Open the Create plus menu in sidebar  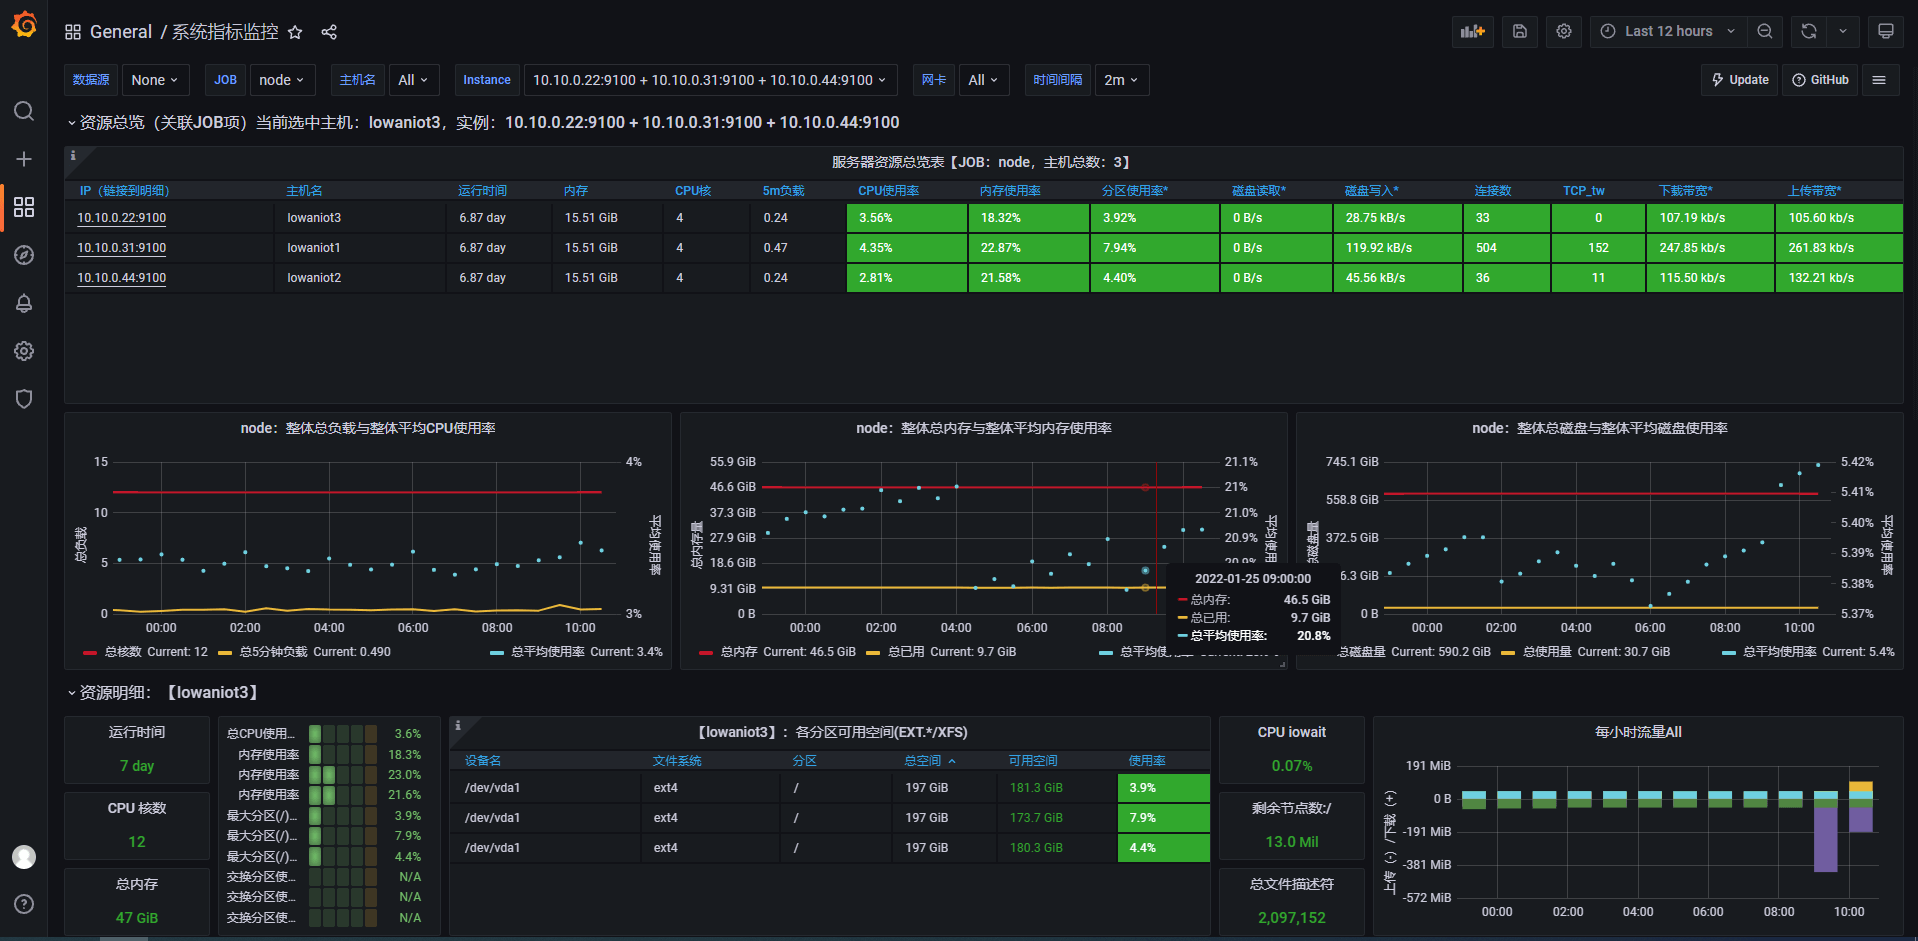pos(24,159)
